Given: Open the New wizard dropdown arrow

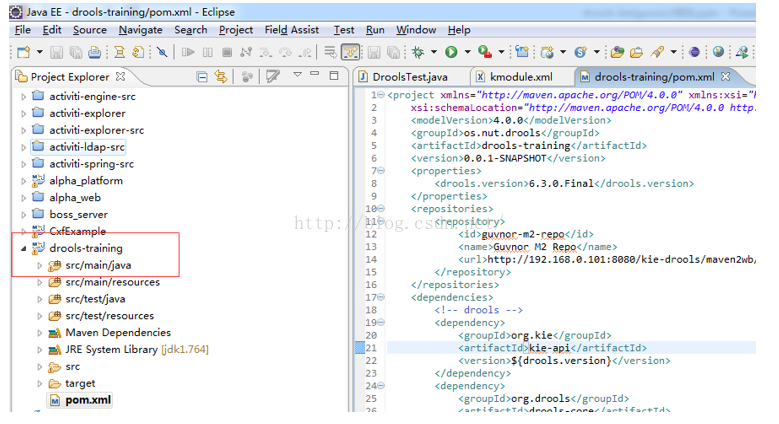Looking at the screenshot, I should [x=39, y=52].
